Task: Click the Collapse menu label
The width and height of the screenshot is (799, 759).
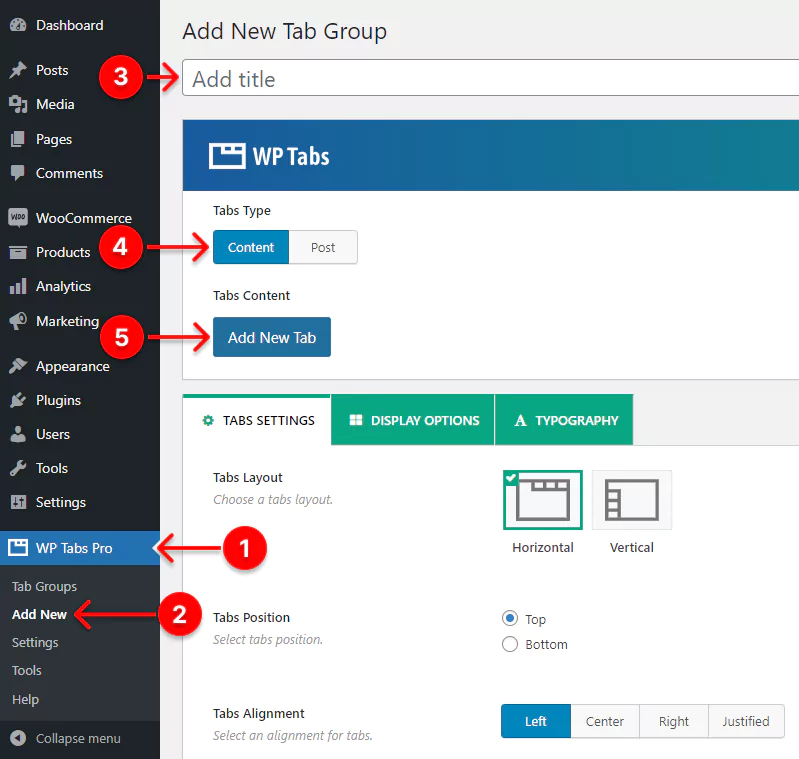Action: pyautogui.click(x=78, y=738)
